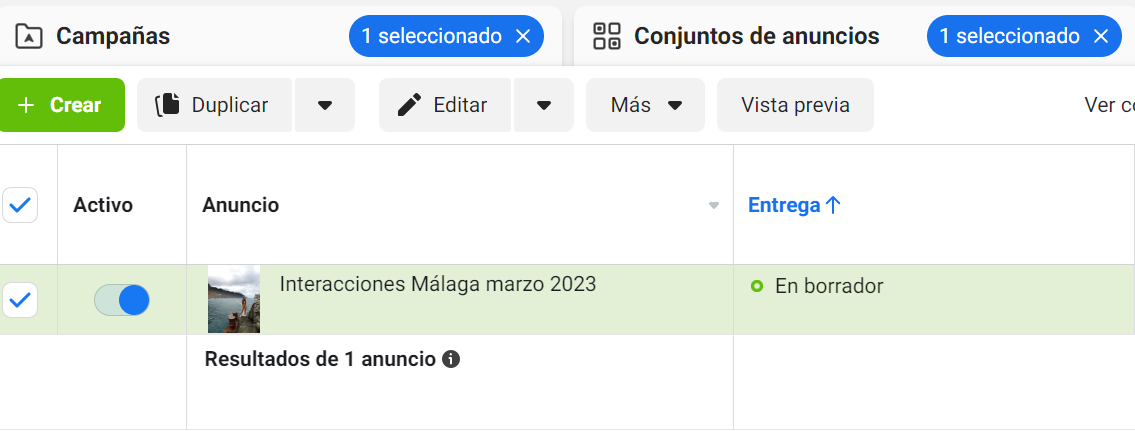Image resolution: width=1135 pixels, height=431 pixels.
Task: Click the info icon beside Resultados
Action: pos(451,359)
